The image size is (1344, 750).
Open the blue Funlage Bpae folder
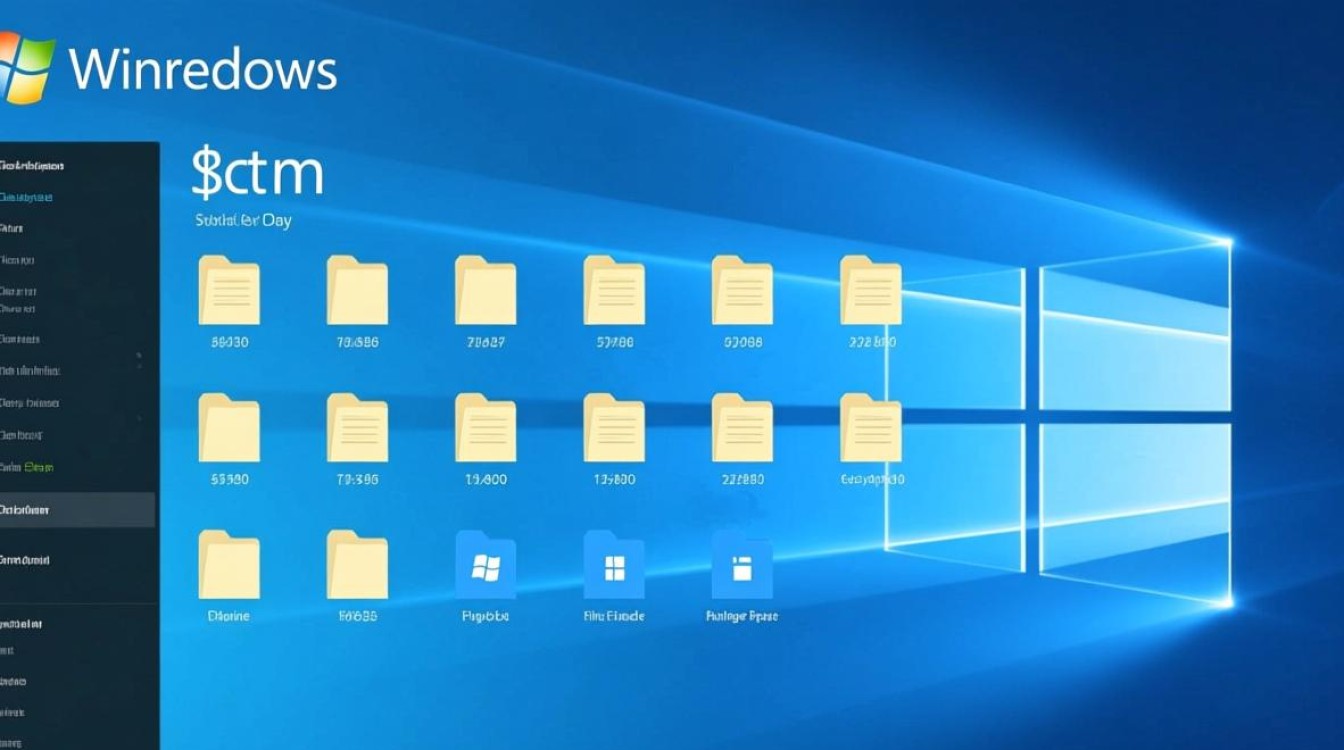(741, 570)
